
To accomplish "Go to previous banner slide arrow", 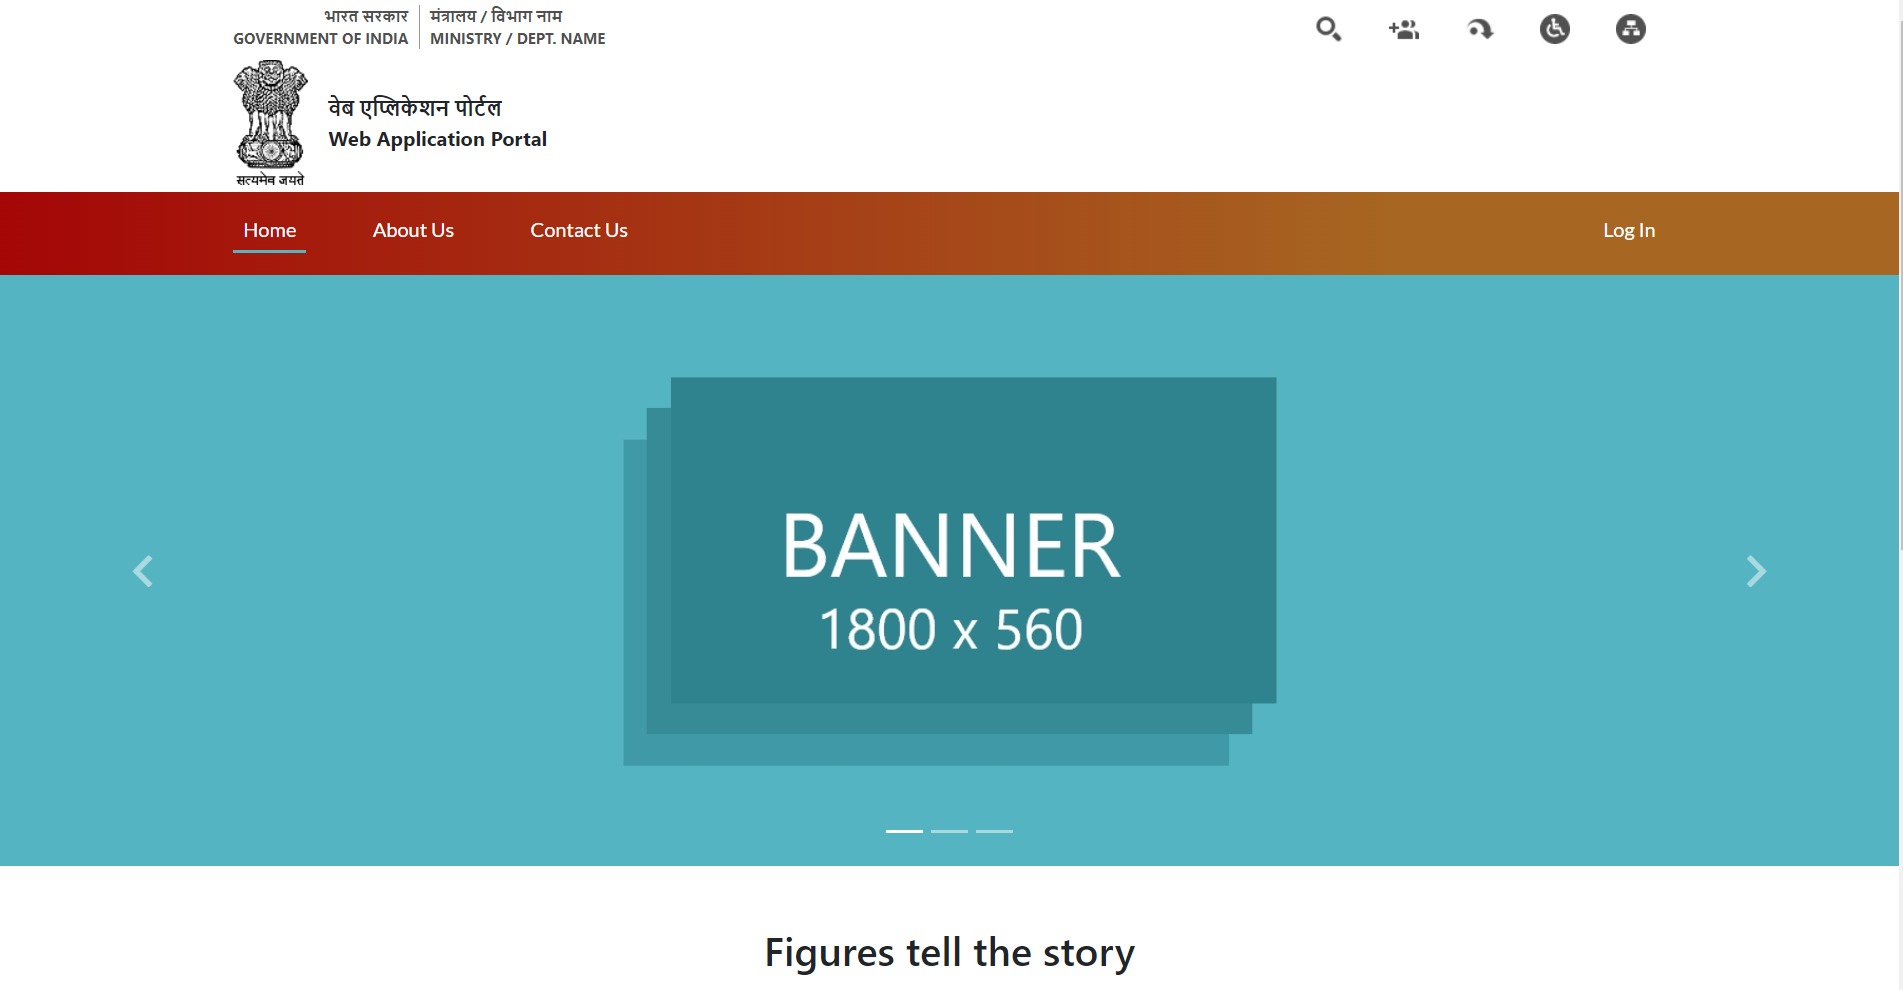I will coord(143,571).
